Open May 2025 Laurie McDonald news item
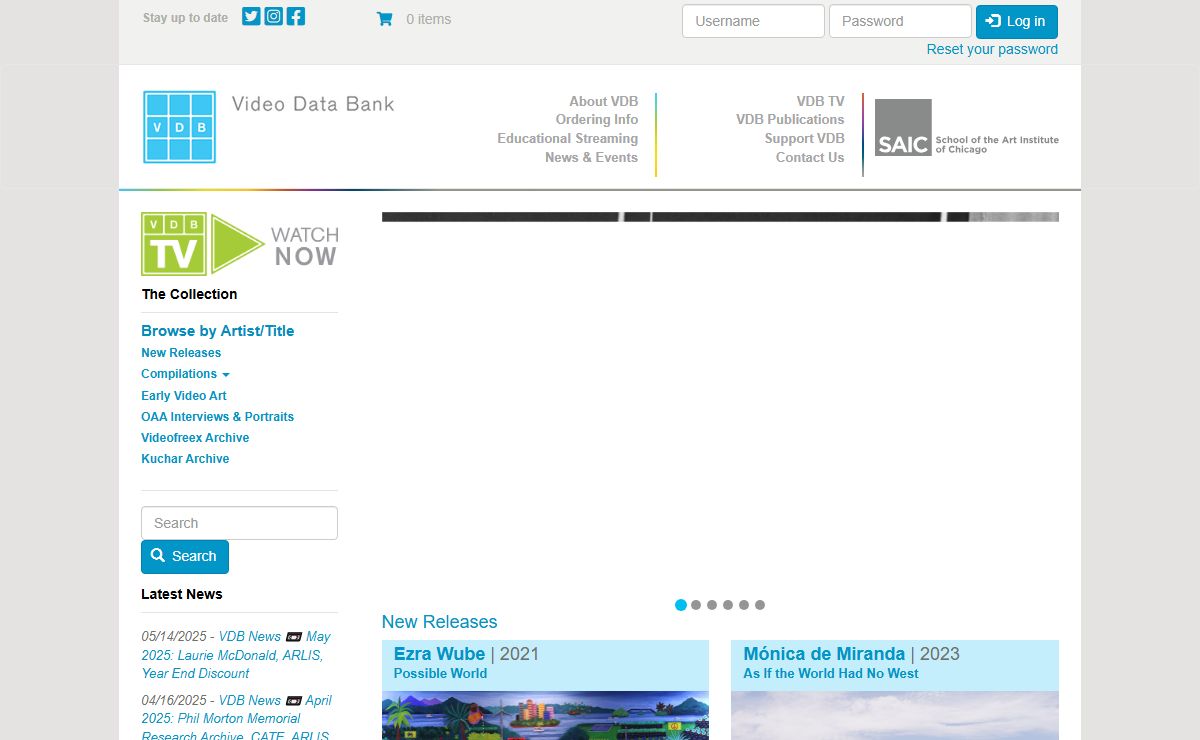 point(236,655)
